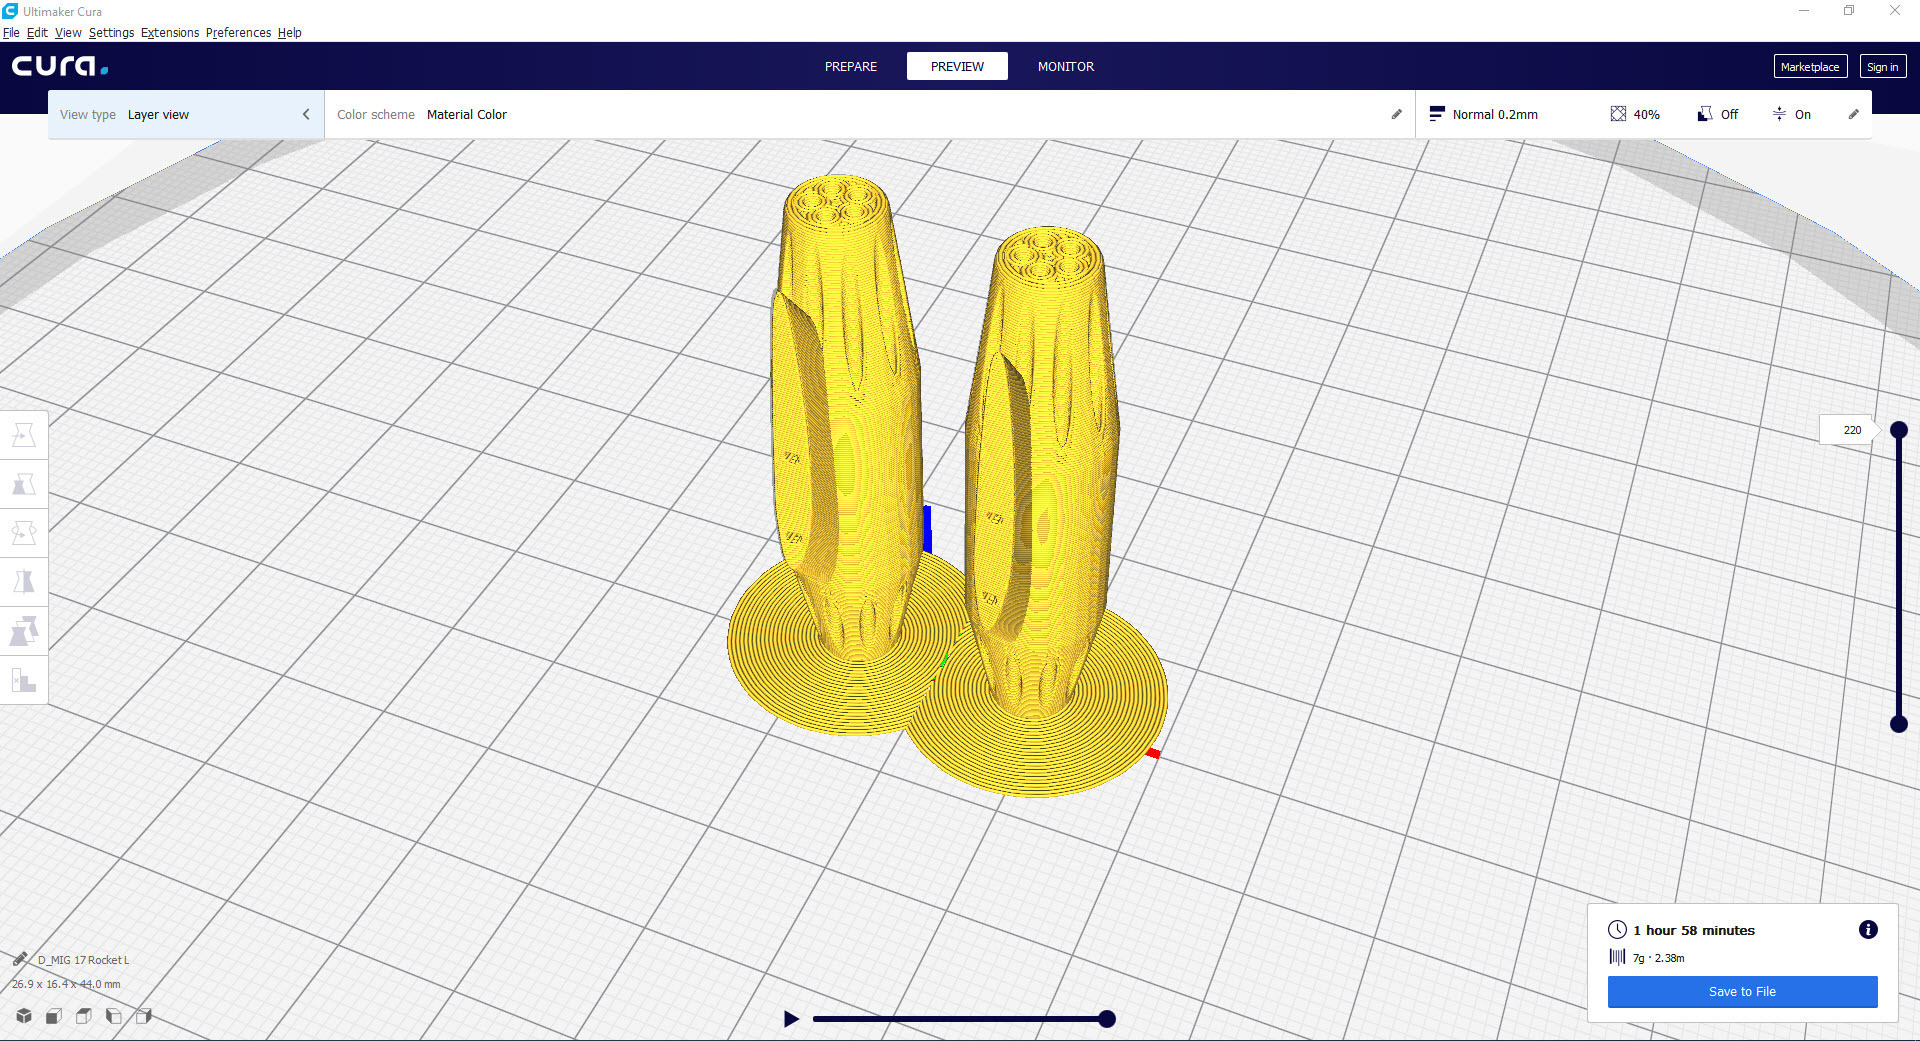Click Save to File
Screen dimensions: 1920x1041
(1742, 991)
